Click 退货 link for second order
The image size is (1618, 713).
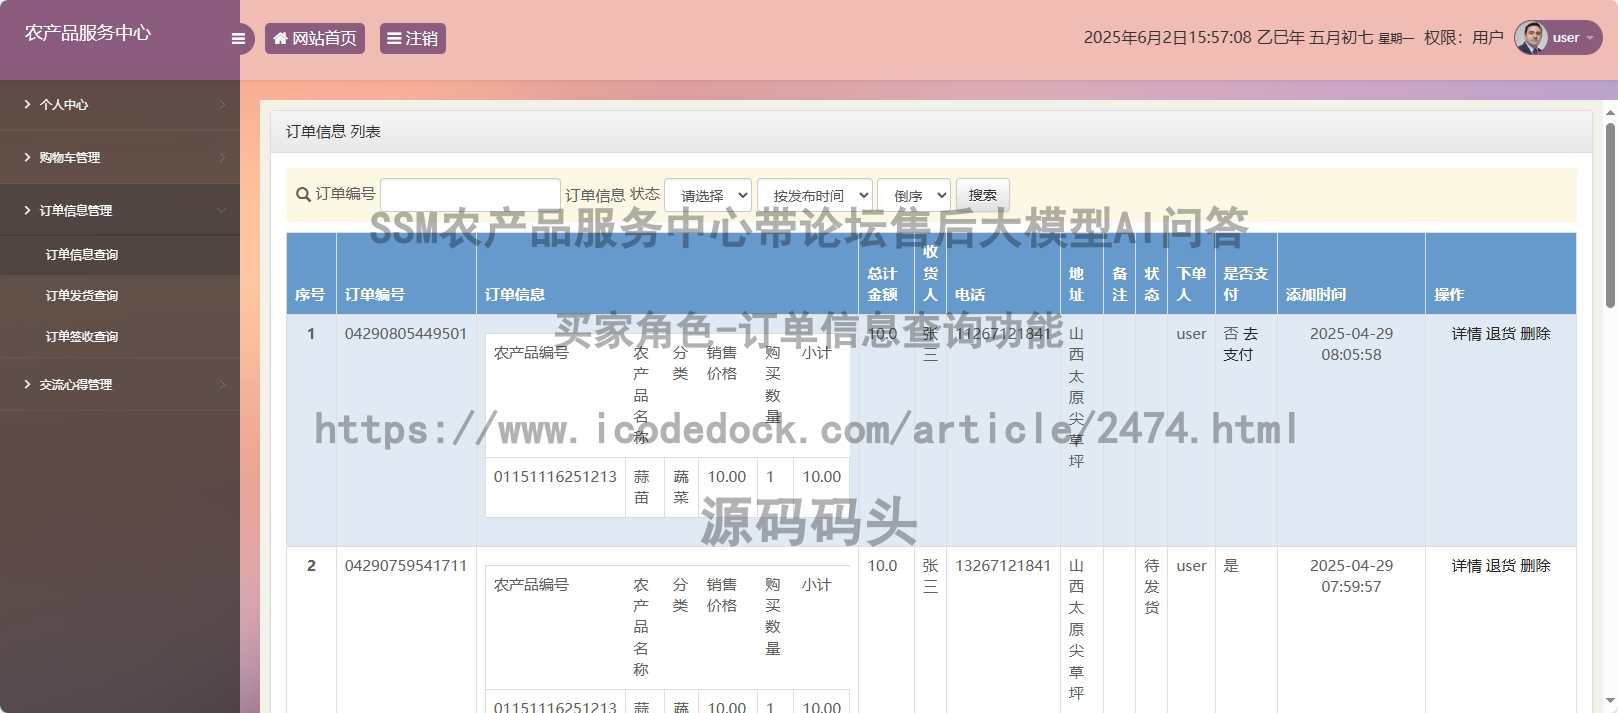1500,566
